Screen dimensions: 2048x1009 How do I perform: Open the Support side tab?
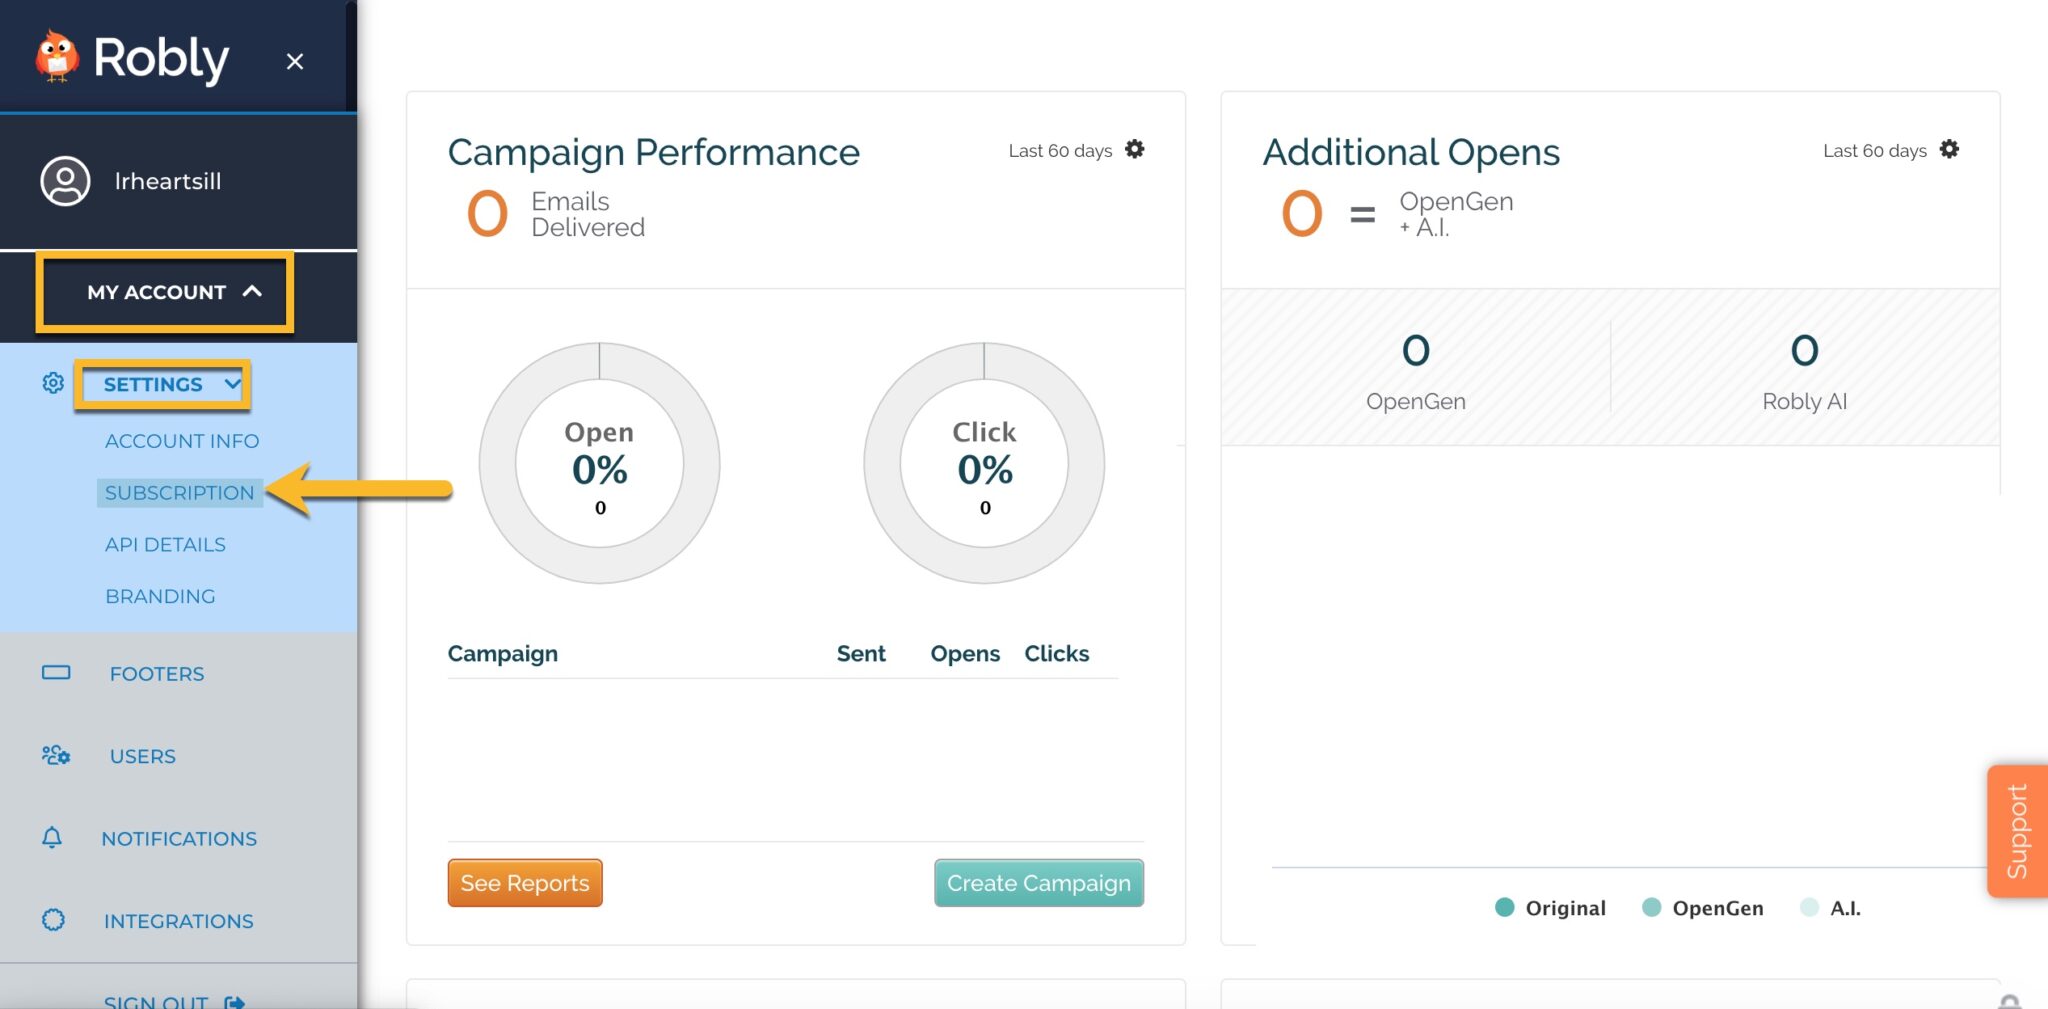[x=2016, y=831]
